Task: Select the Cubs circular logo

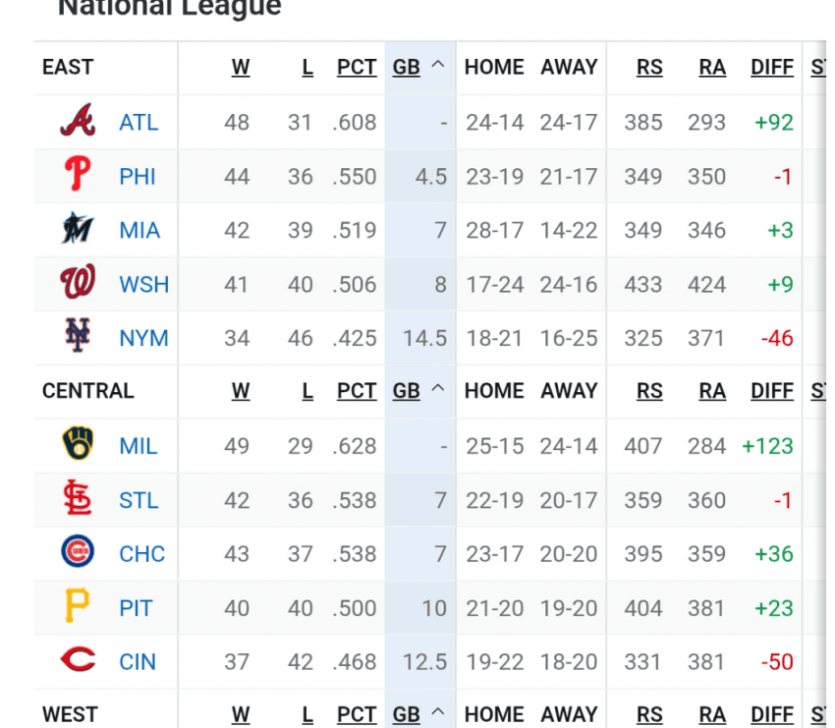Action: coord(78,551)
